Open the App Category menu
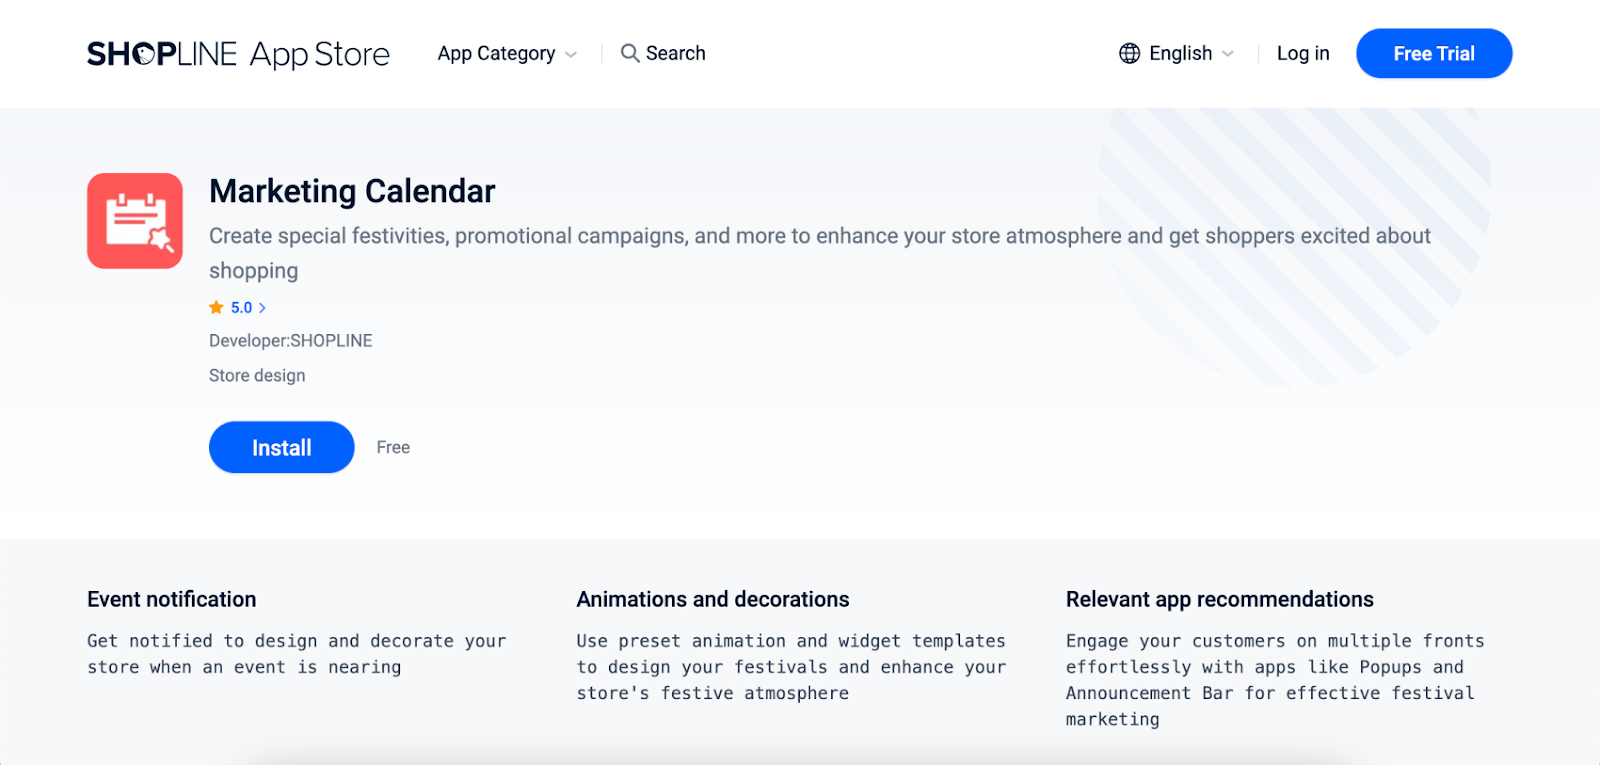Viewport: 1600px width, 765px height. (496, 53)
